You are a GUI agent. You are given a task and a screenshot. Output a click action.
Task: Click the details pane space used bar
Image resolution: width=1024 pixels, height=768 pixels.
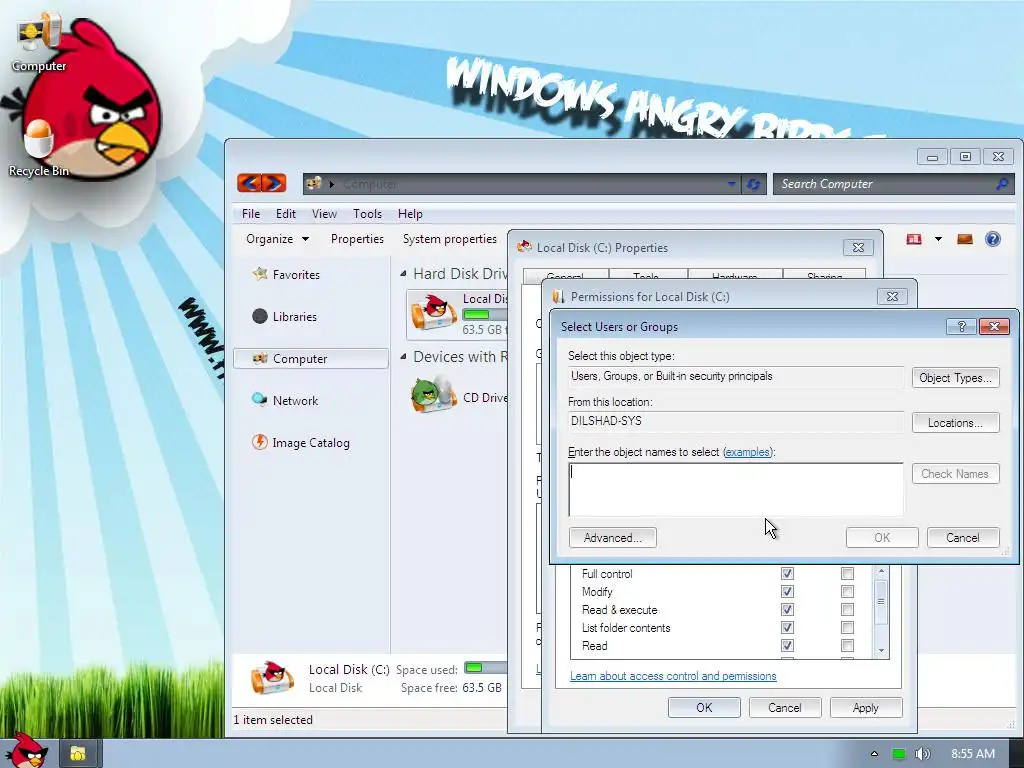[x=486, y=668]
